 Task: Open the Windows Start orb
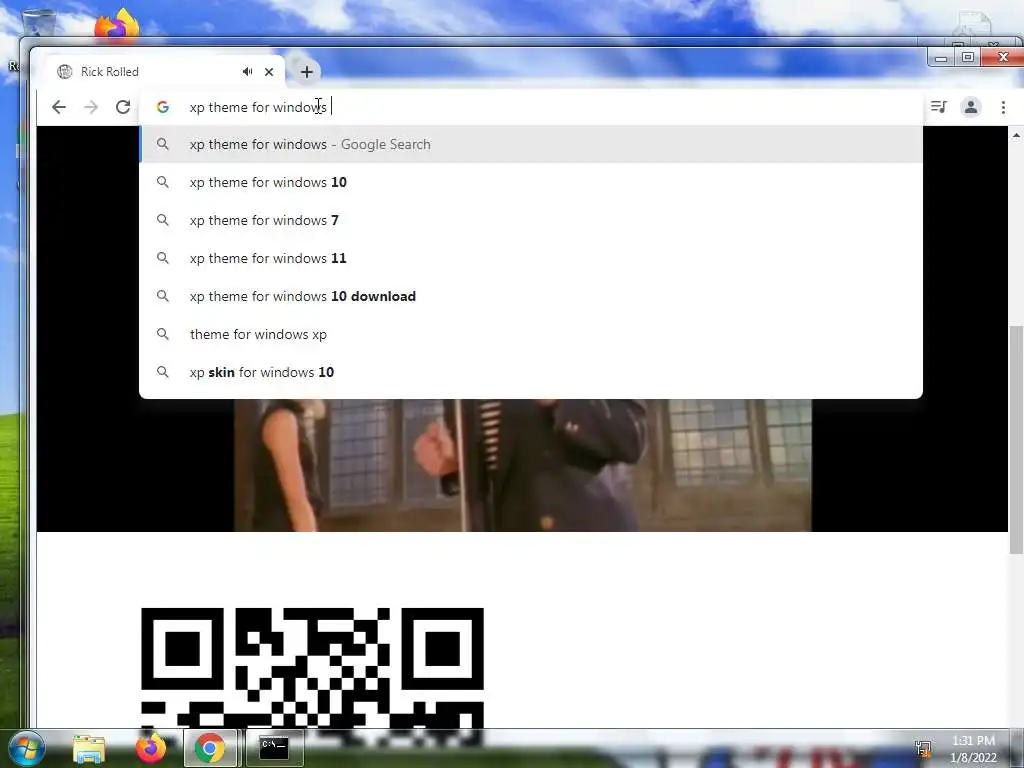point(27,748)
